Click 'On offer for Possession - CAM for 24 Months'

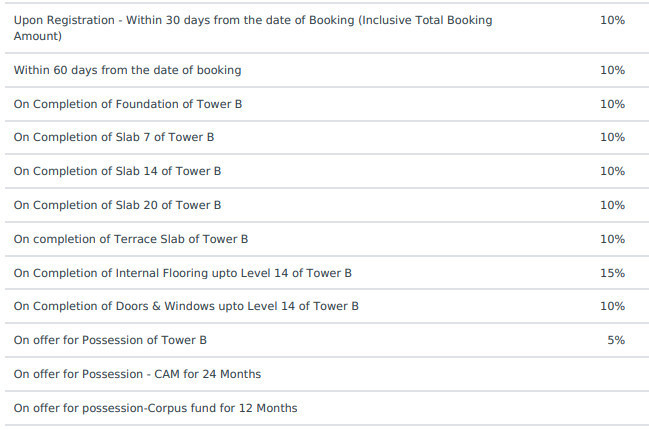click(x=137, y=374)
